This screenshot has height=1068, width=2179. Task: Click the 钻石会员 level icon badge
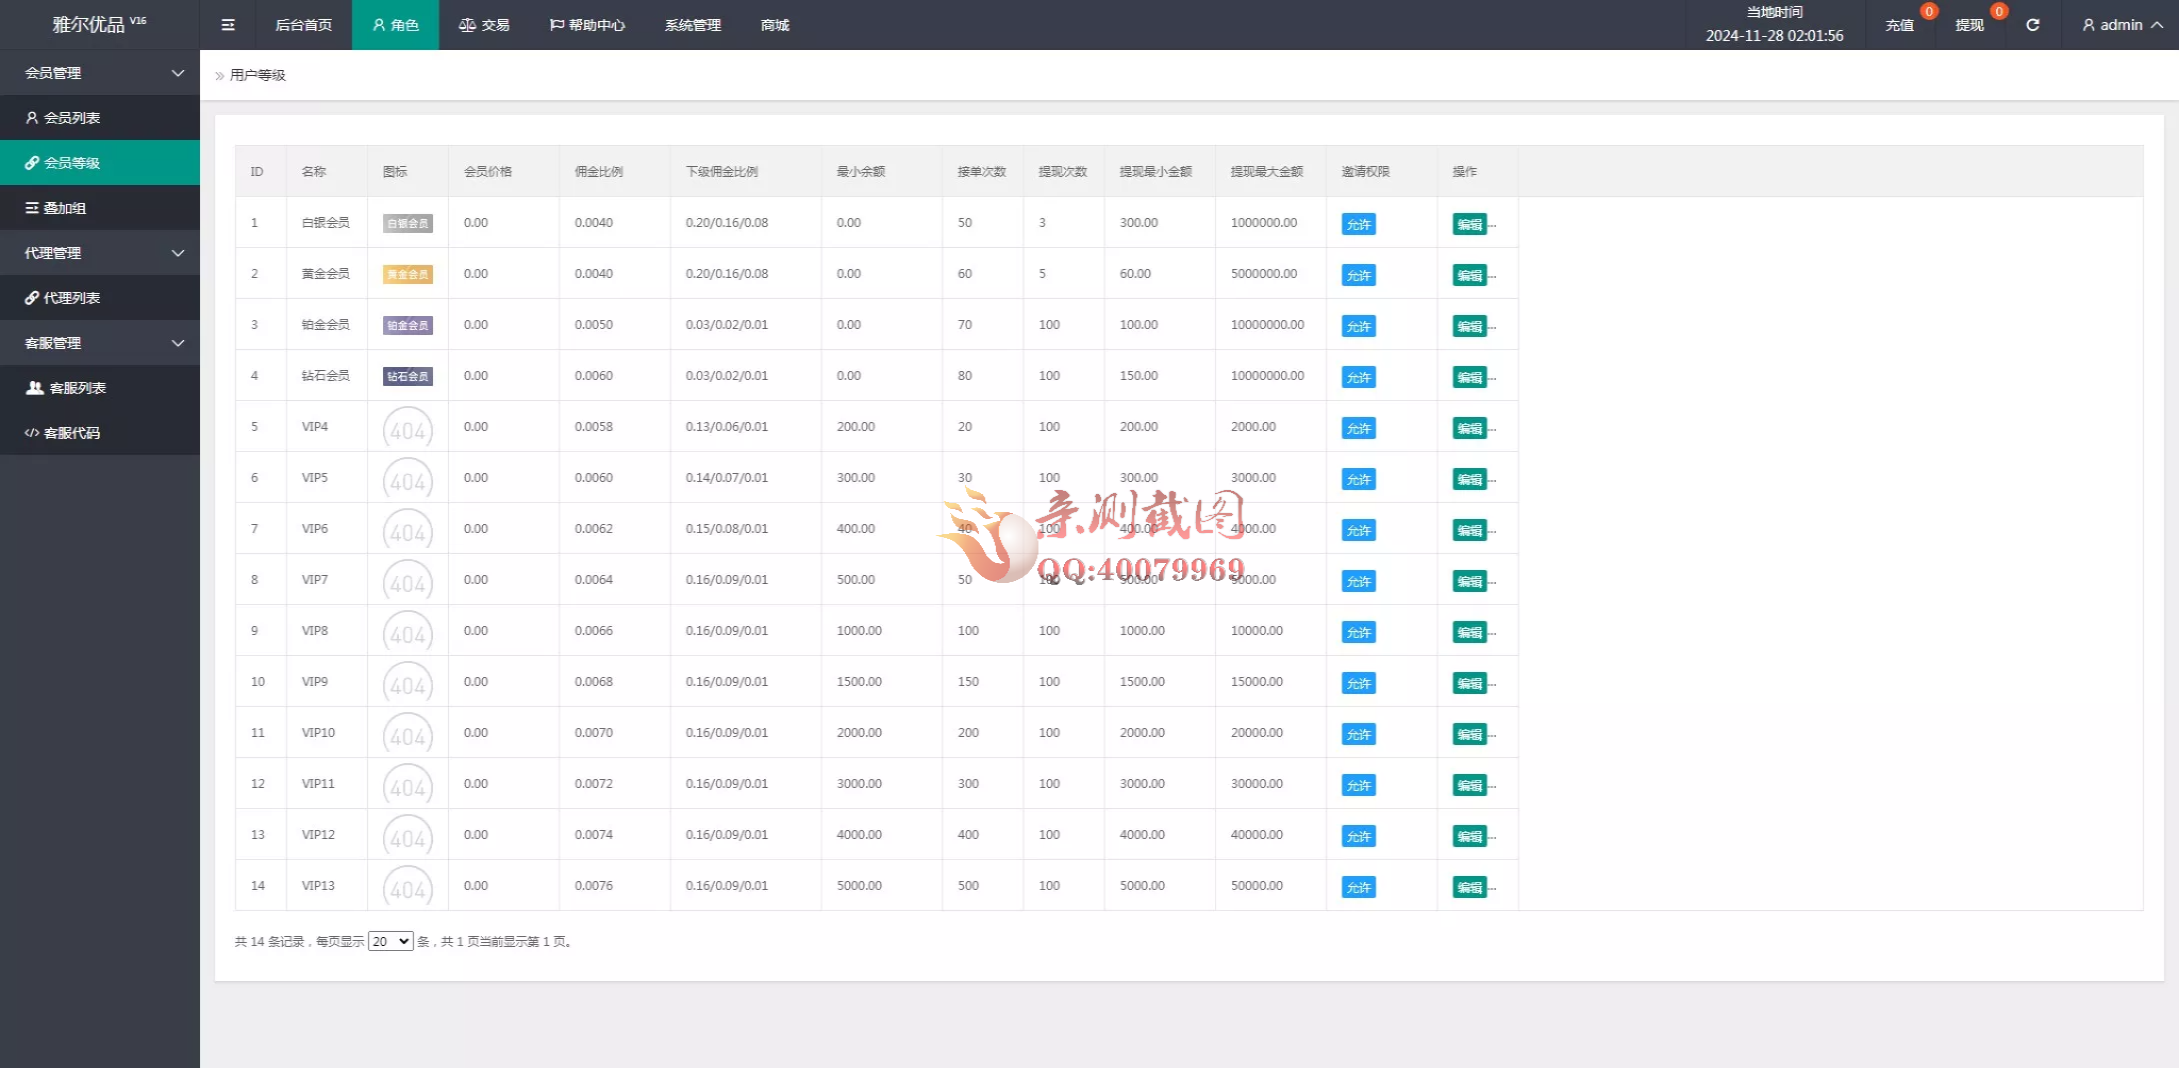(x=407, y=377)
